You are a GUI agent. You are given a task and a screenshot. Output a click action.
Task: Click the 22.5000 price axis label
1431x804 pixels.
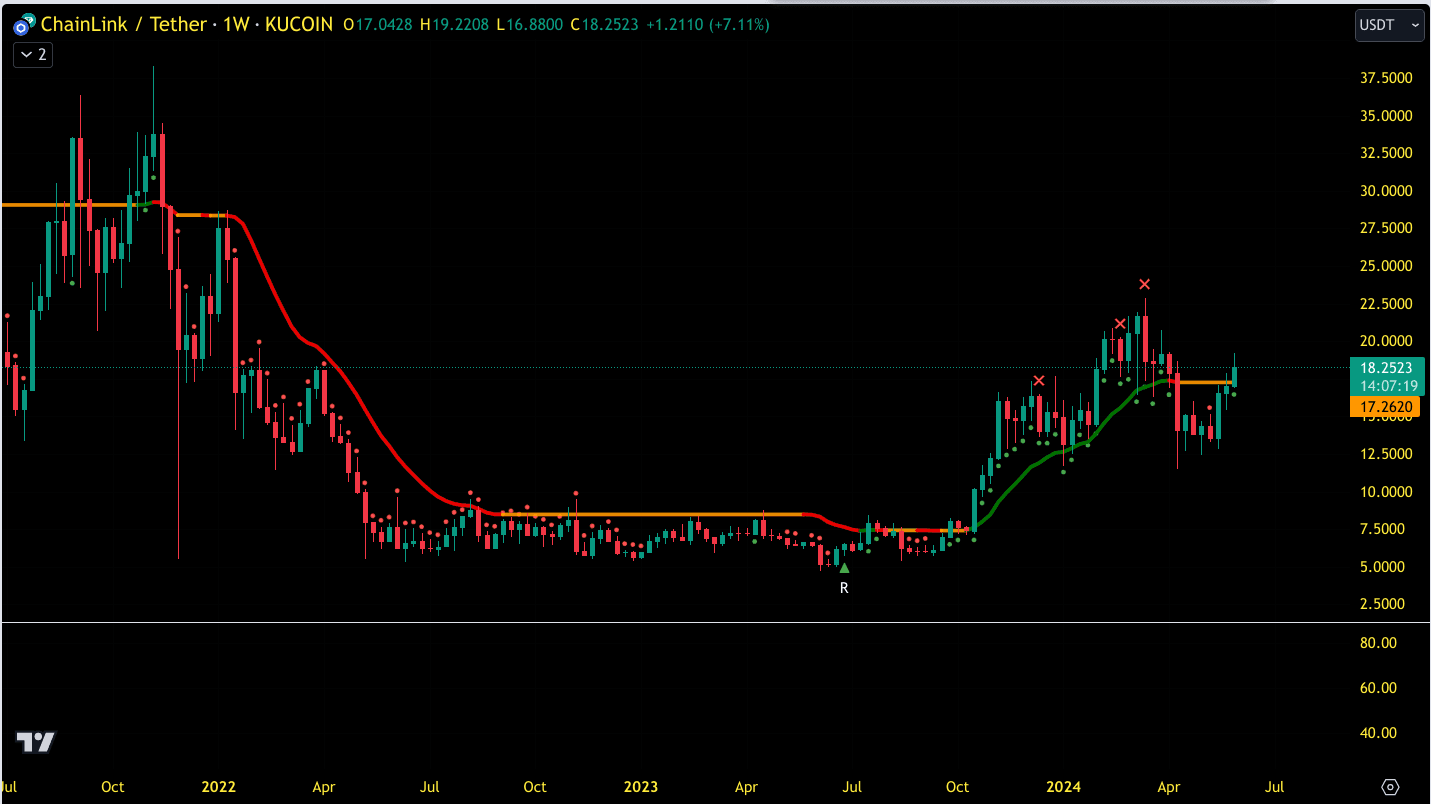[1386, 304]
